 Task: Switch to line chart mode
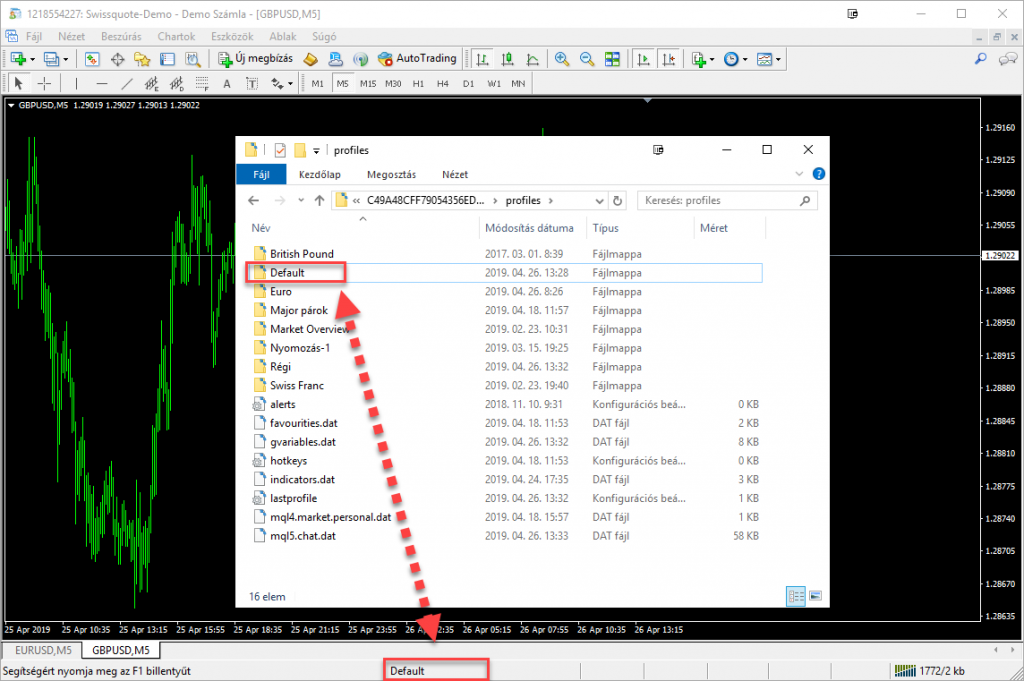[x=533, y=59]
